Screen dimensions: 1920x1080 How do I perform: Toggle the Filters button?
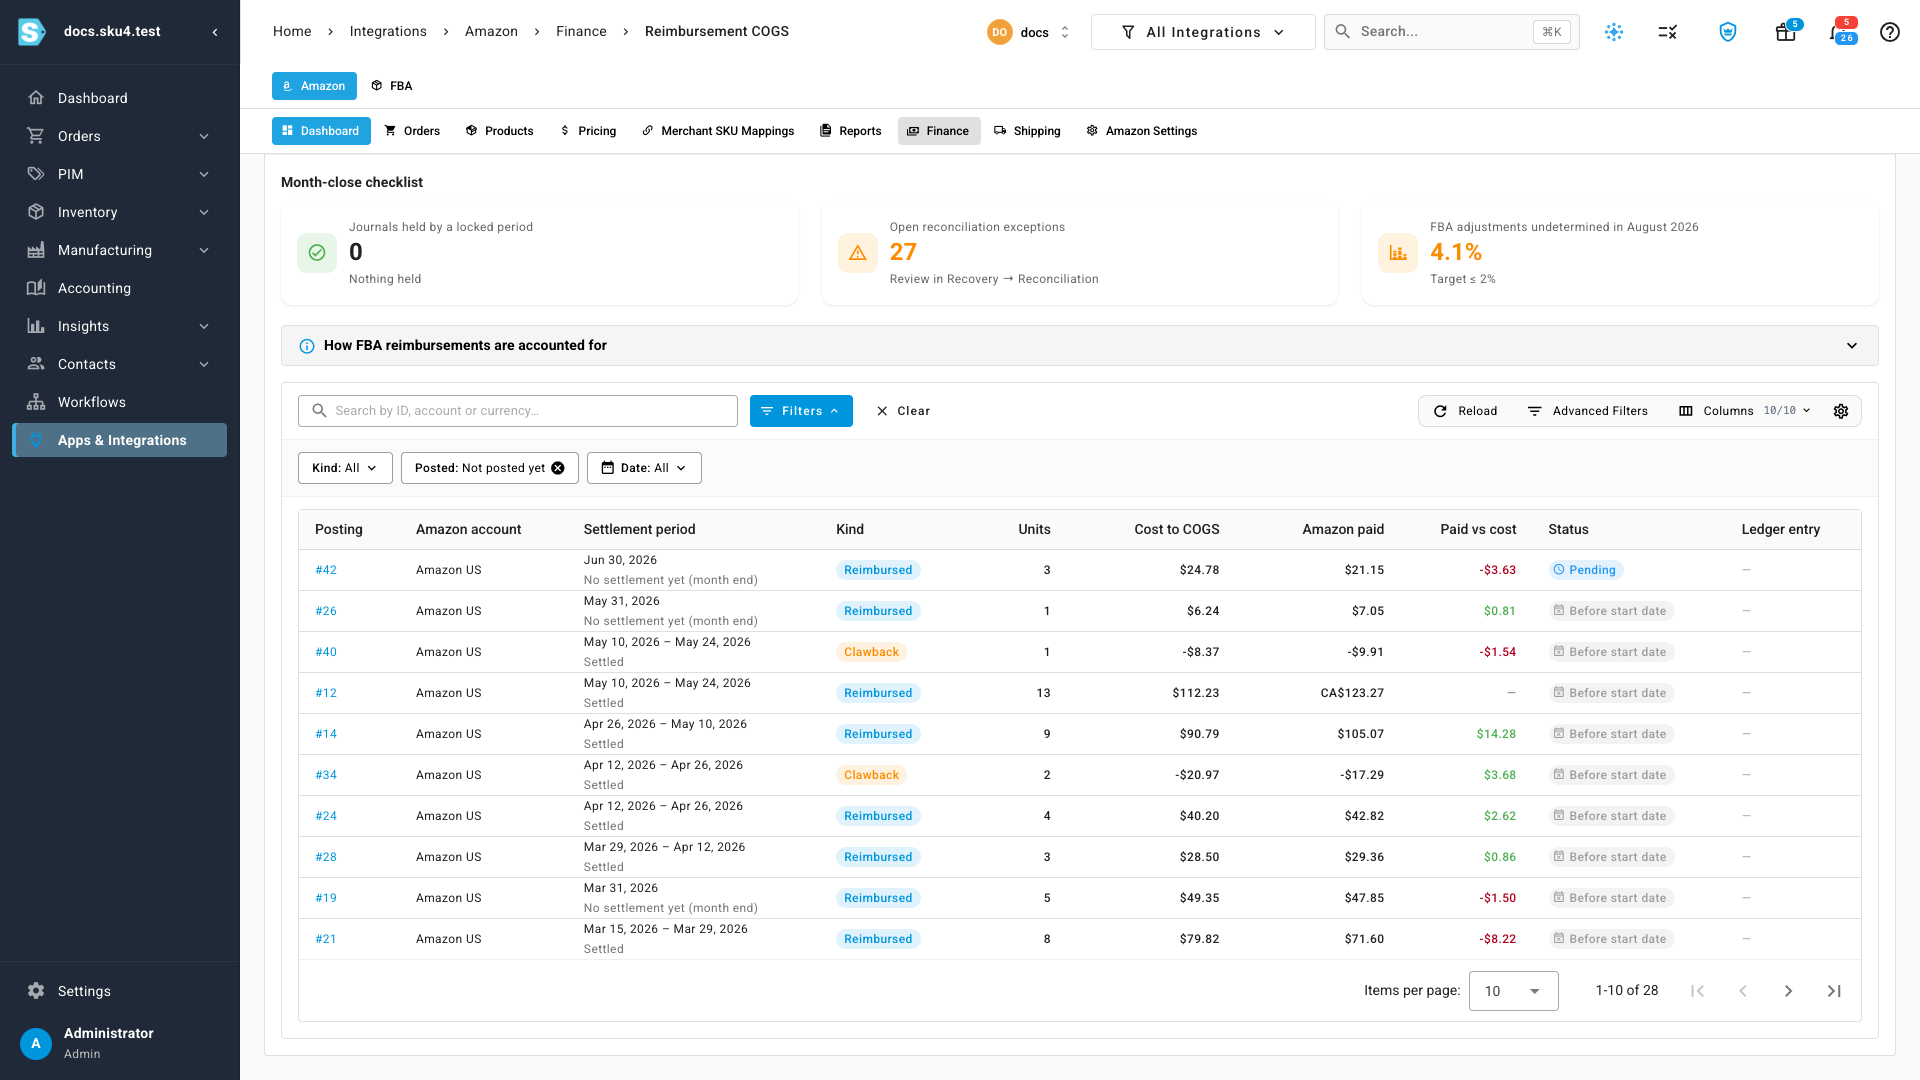tap(801, 411)
